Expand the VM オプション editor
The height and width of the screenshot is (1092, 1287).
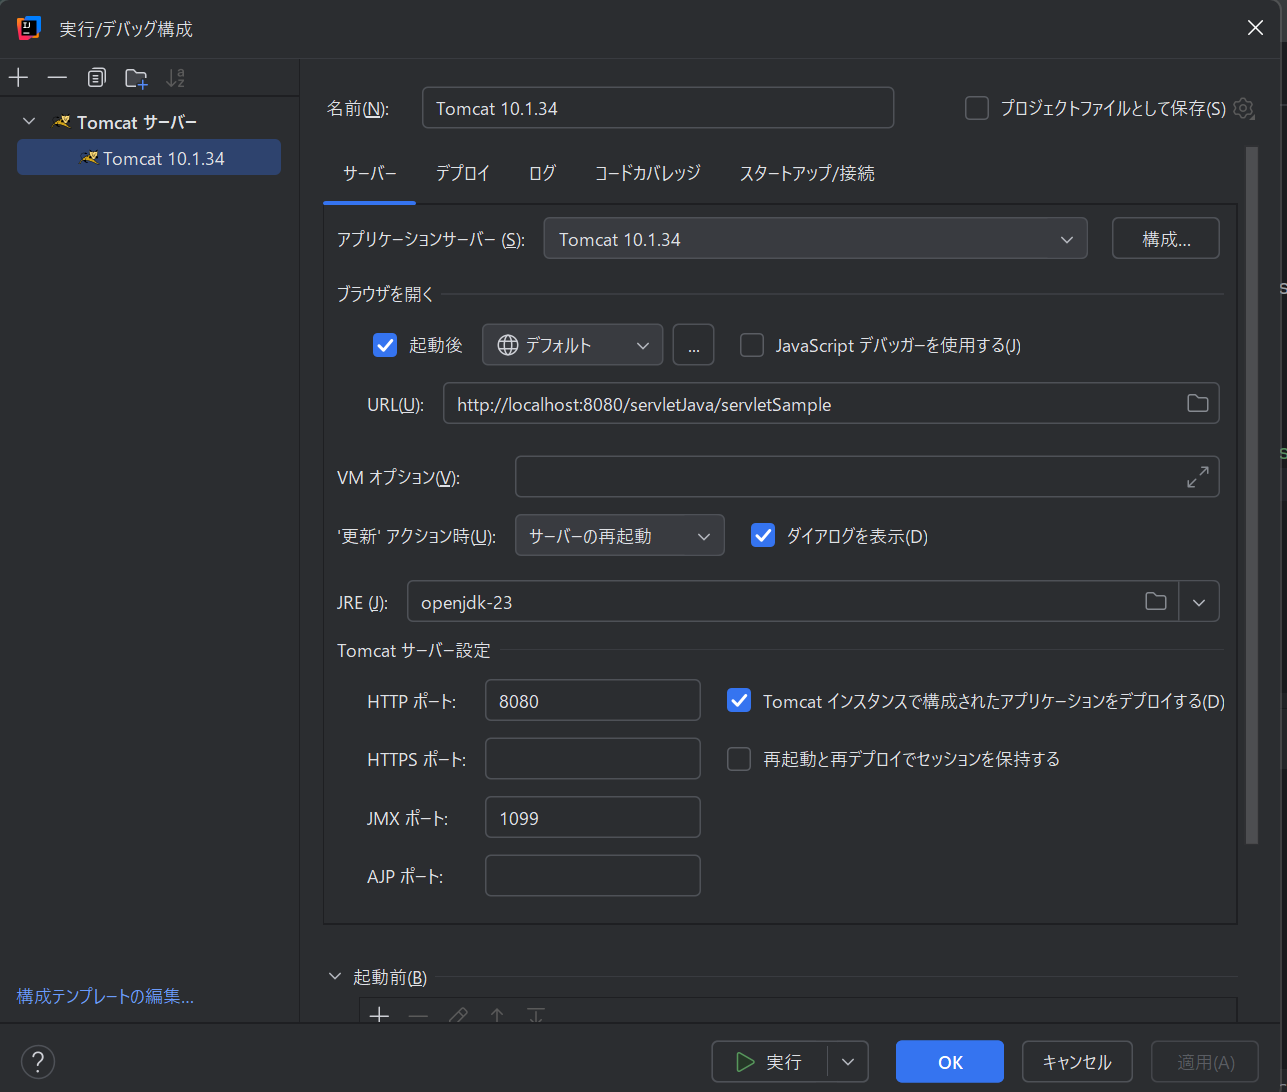pos(1198,477)
